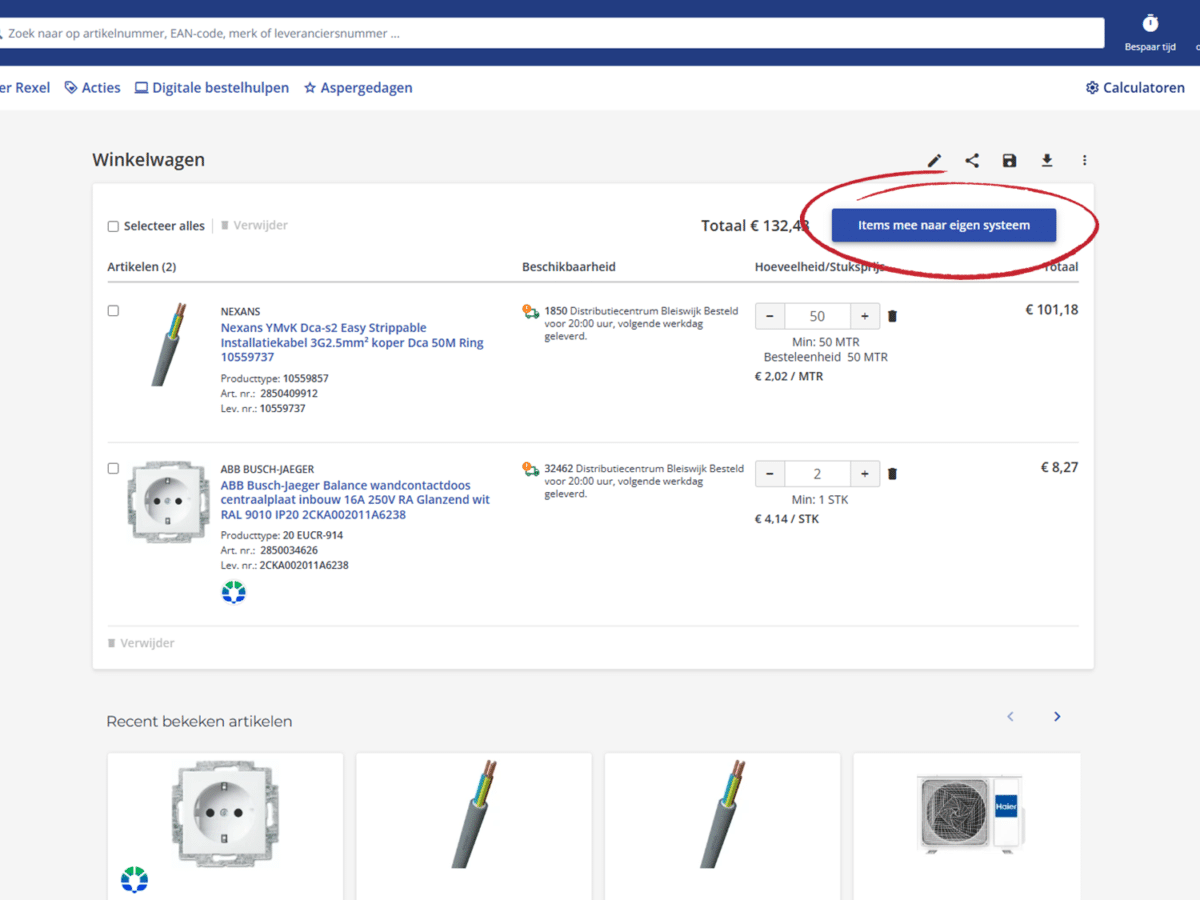Tick the ABB Busch-Jaeger item checkbox
The width and height of the screenshot is (1200, 900).
coord(113,468)
